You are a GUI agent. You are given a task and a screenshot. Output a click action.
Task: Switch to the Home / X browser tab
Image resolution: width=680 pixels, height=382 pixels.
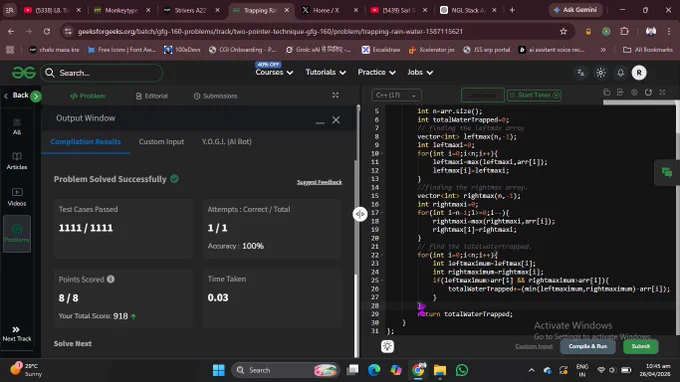pos(330,10)
